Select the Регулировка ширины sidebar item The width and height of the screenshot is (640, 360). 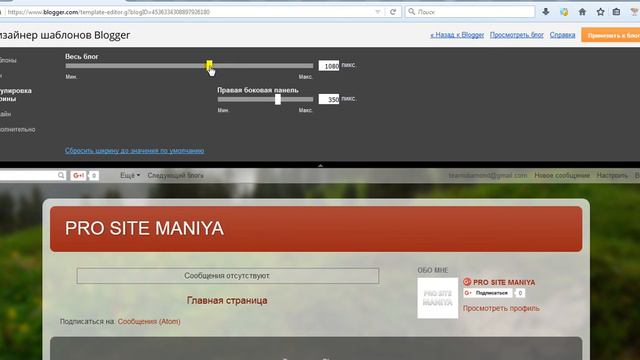tap(16, 95)
